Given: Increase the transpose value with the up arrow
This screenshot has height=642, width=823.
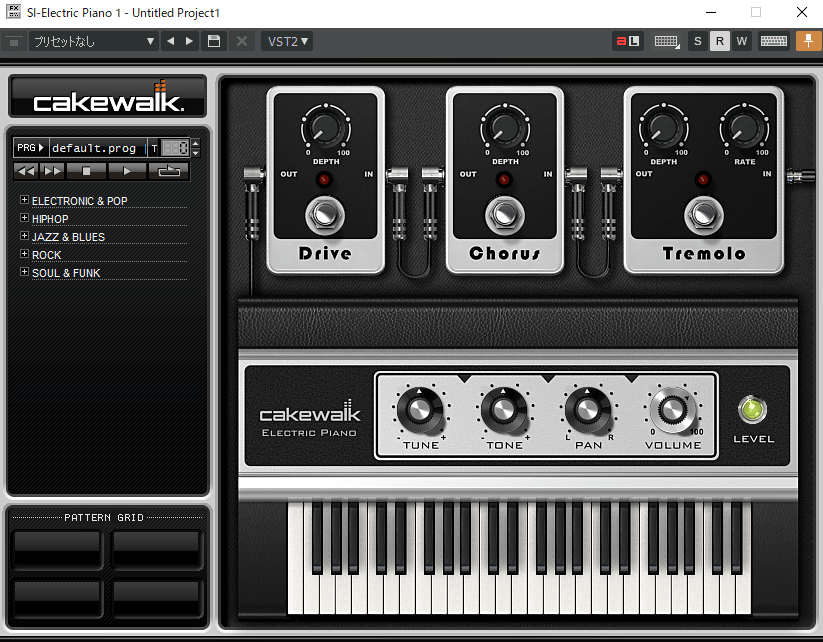Looking at the screenshot, I should [195, 143].
